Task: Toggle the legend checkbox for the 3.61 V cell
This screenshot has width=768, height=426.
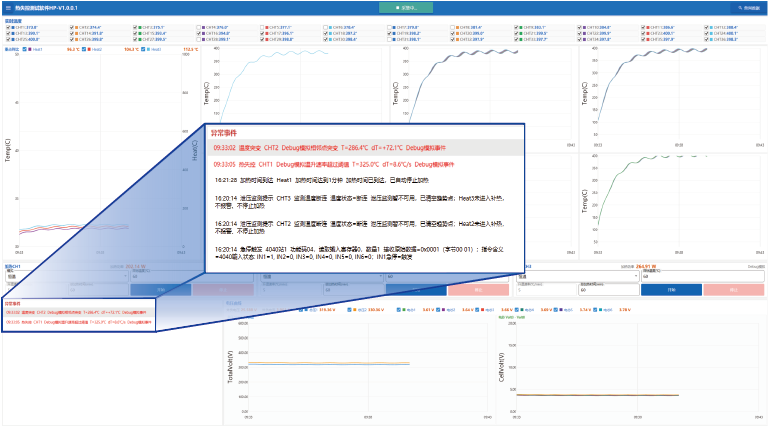Action: pos(399,309)
